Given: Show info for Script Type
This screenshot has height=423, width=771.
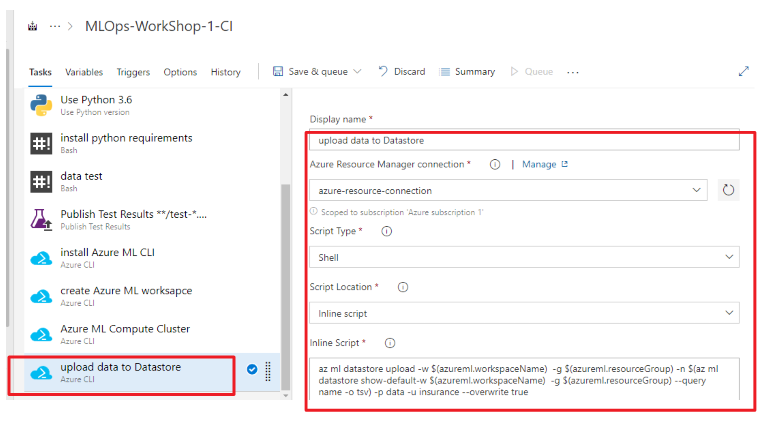Looking at the screenshot, I should (386, 231).
